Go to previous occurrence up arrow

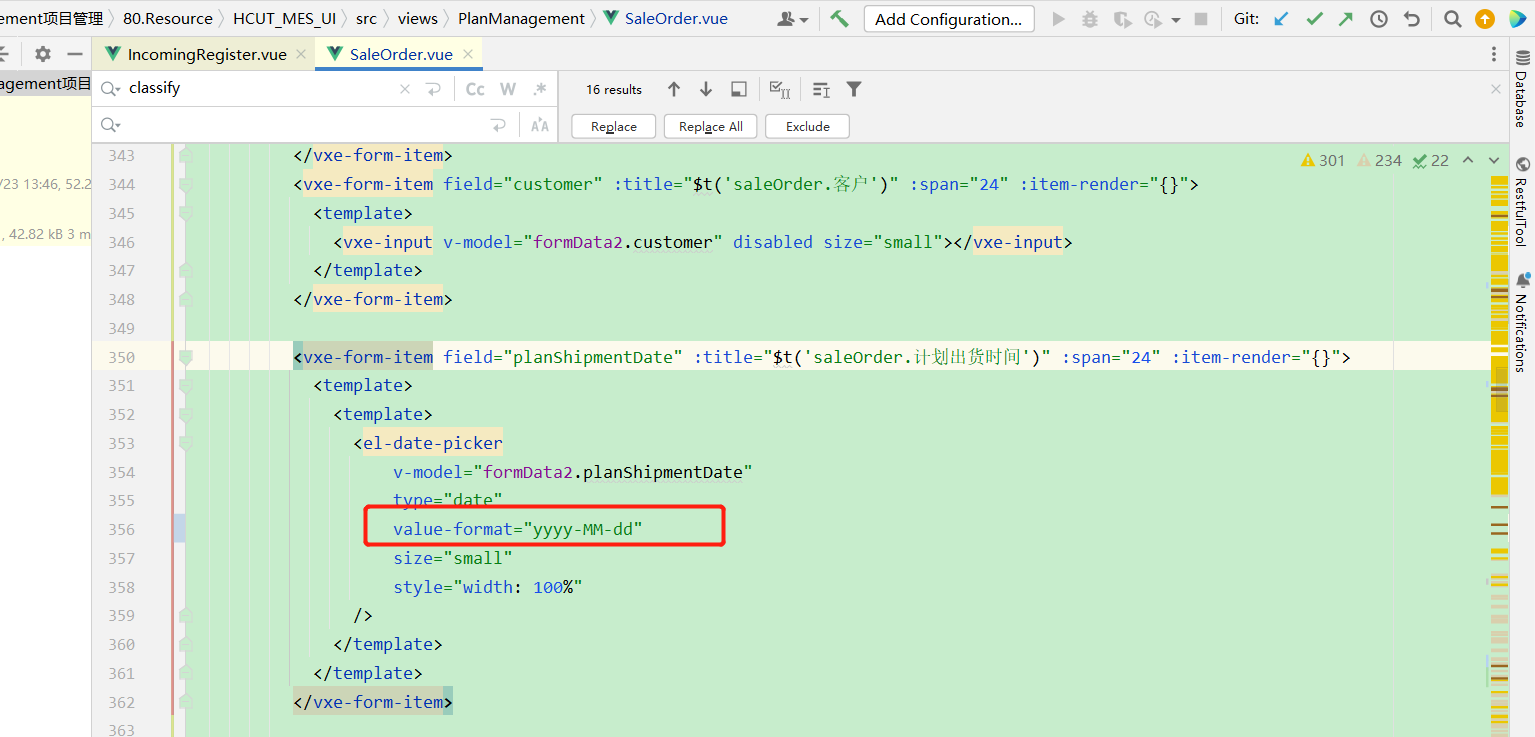click(x=674, y=89)
